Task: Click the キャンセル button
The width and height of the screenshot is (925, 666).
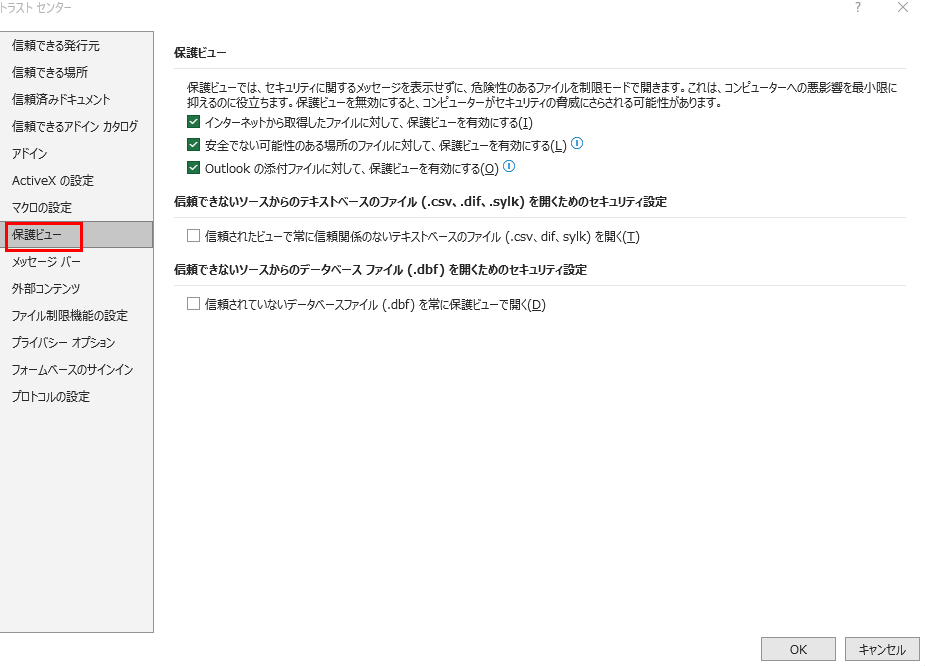Action: [881, 649]
